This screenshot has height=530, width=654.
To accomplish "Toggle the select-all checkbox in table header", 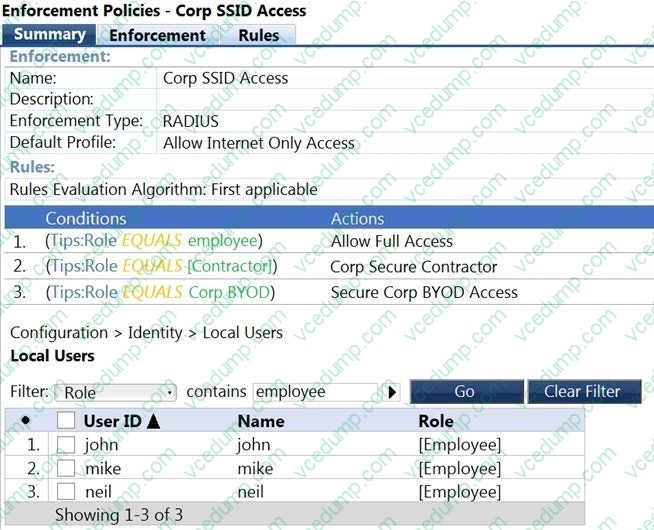I will tap(66, 421).
